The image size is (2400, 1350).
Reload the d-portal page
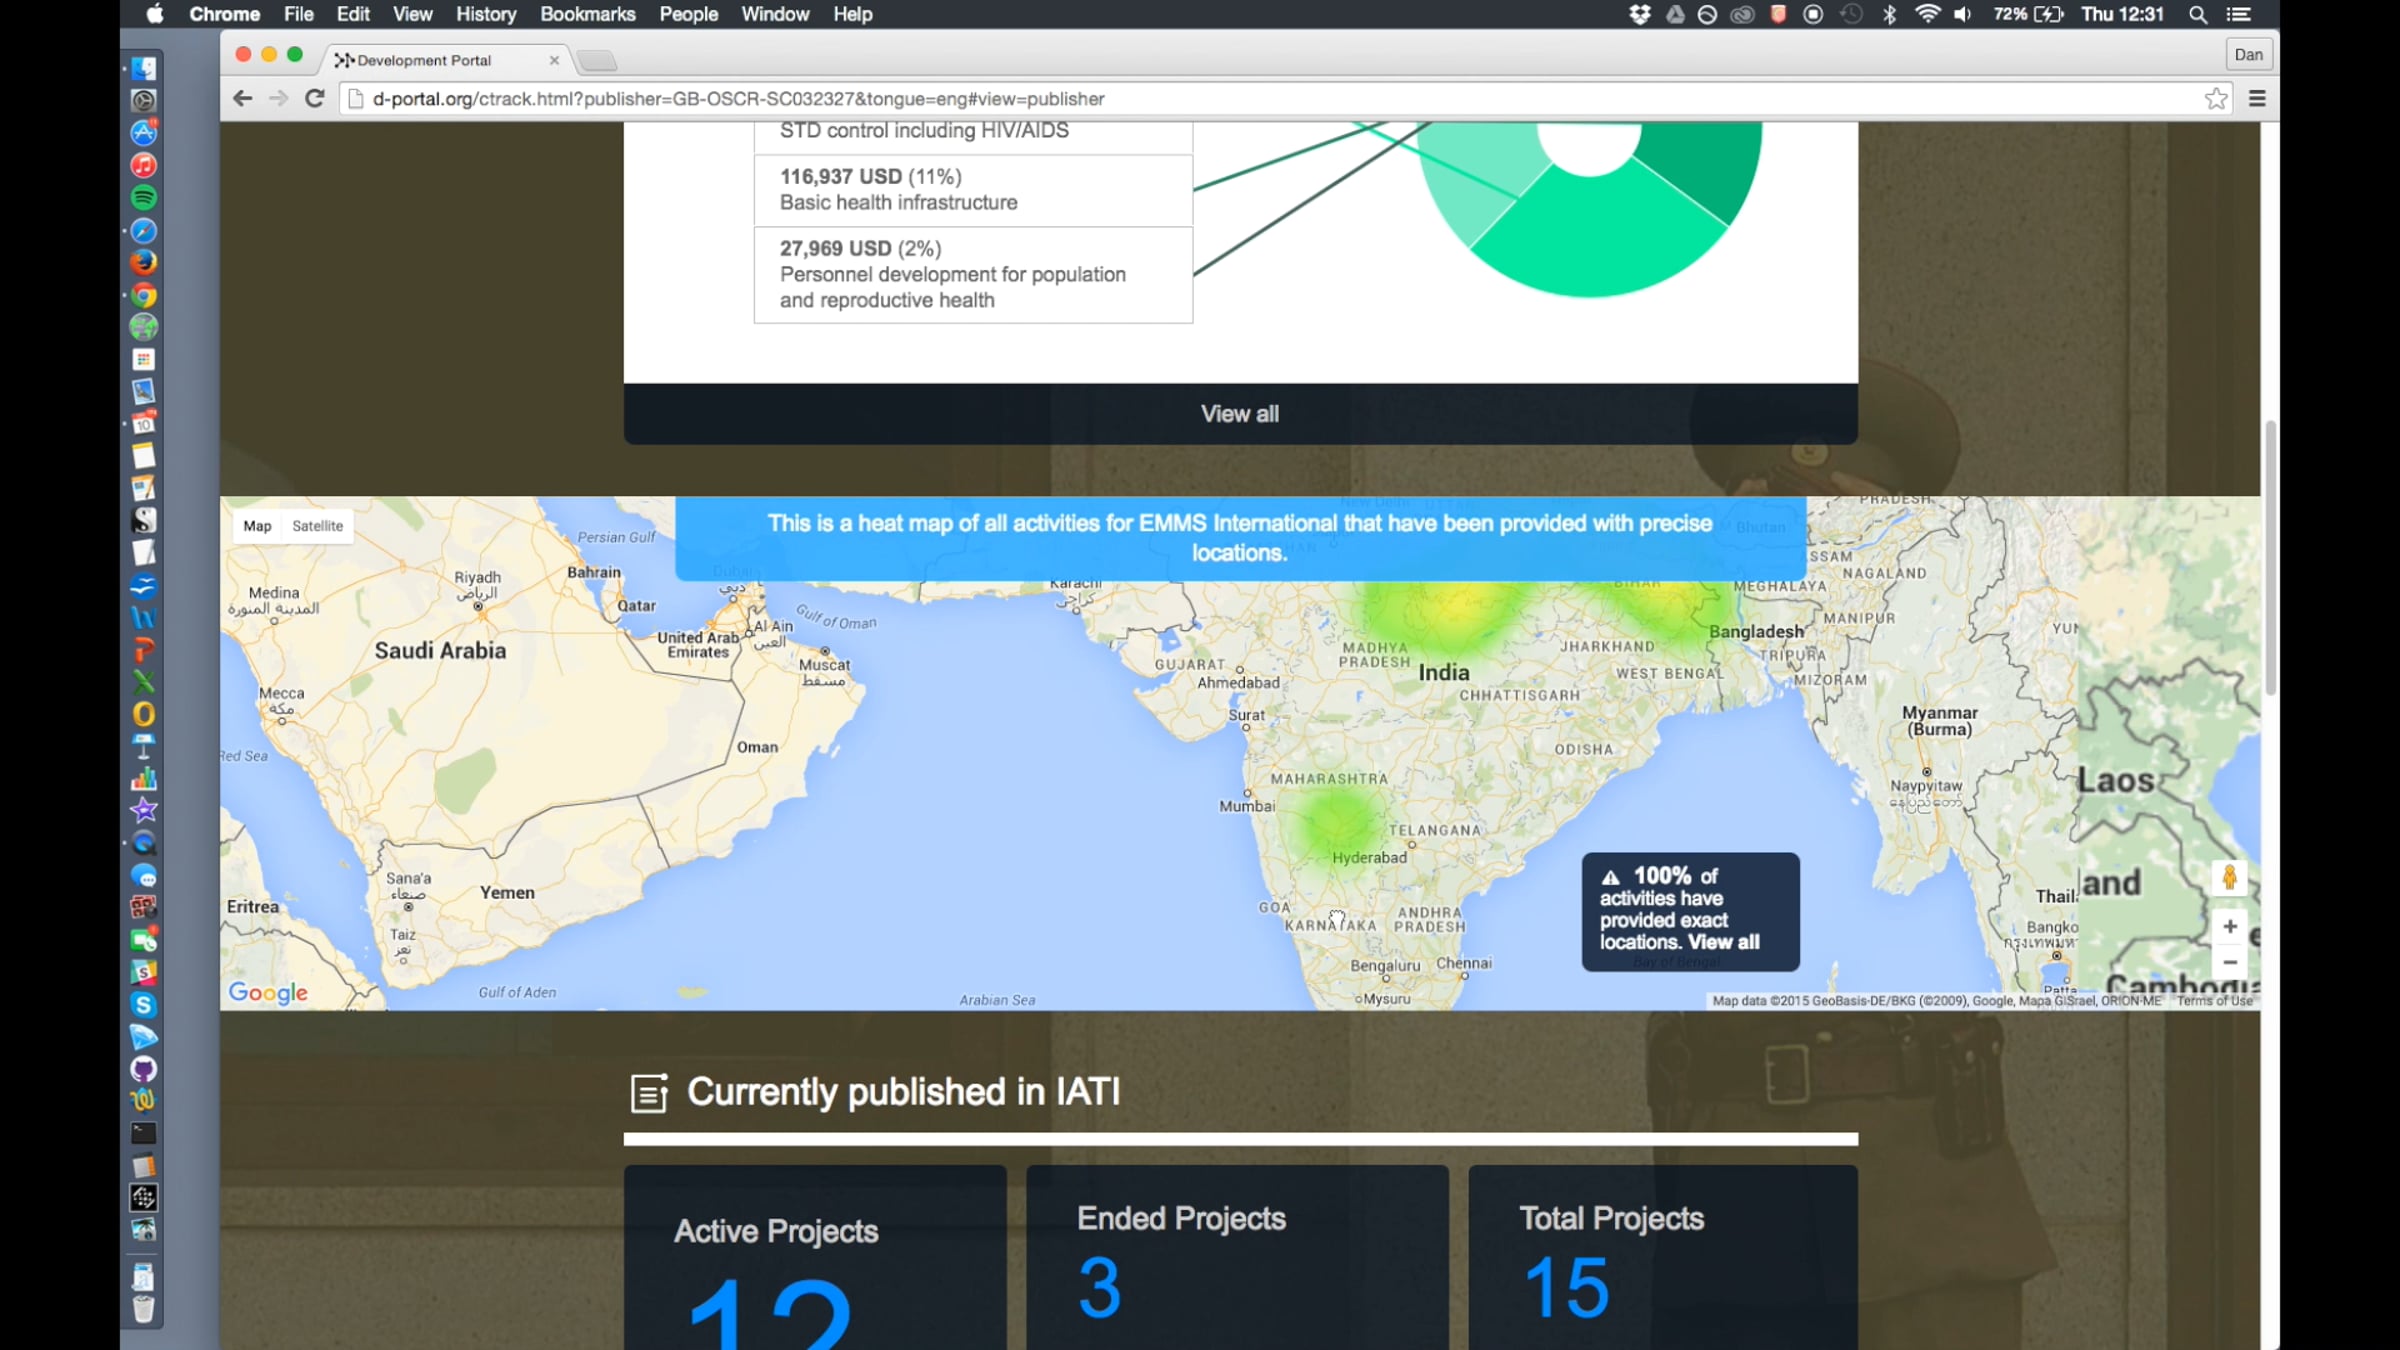tap(314, 98)
